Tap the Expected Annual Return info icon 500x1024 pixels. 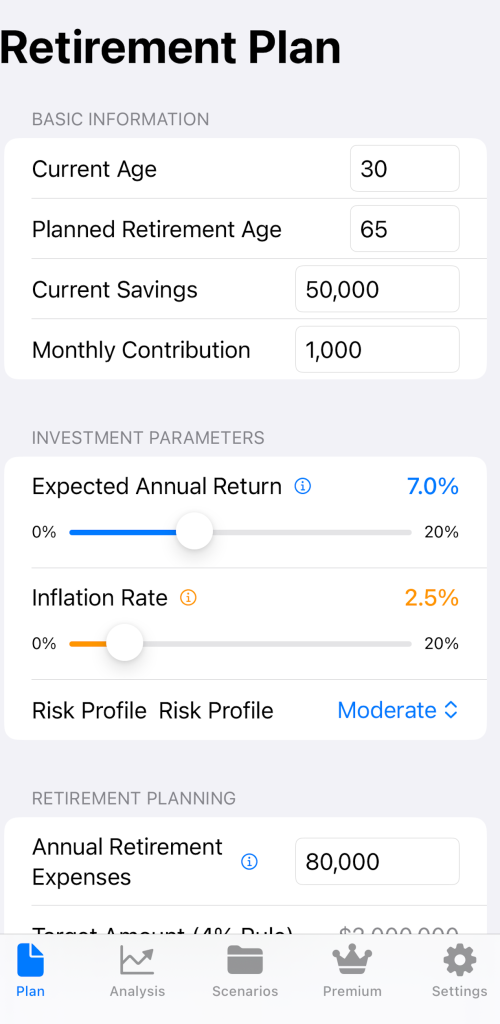[x=302, y=487]
